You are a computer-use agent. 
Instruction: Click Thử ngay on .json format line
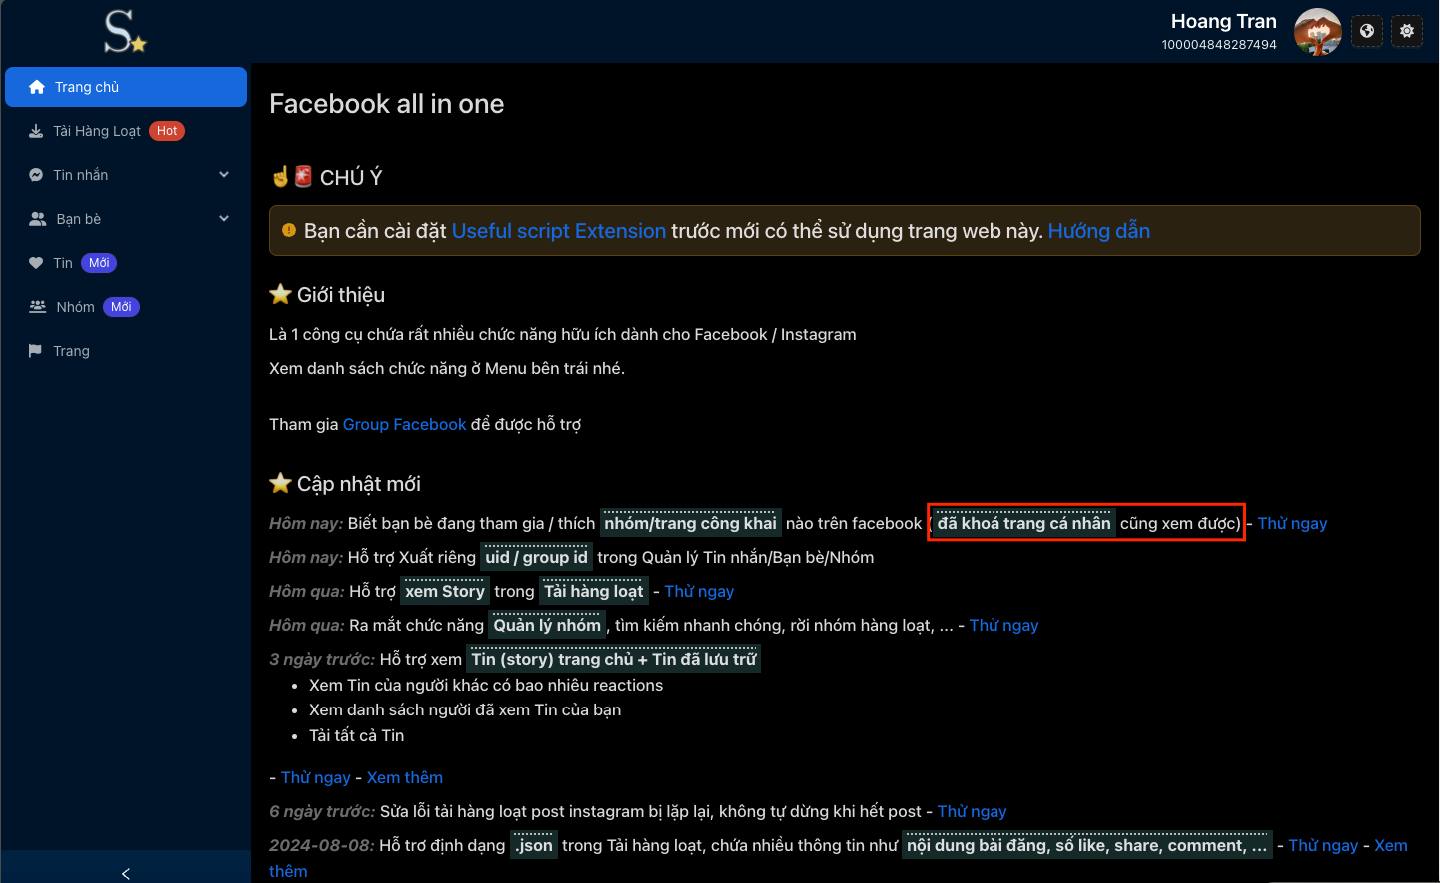(x=1323, y=845)
